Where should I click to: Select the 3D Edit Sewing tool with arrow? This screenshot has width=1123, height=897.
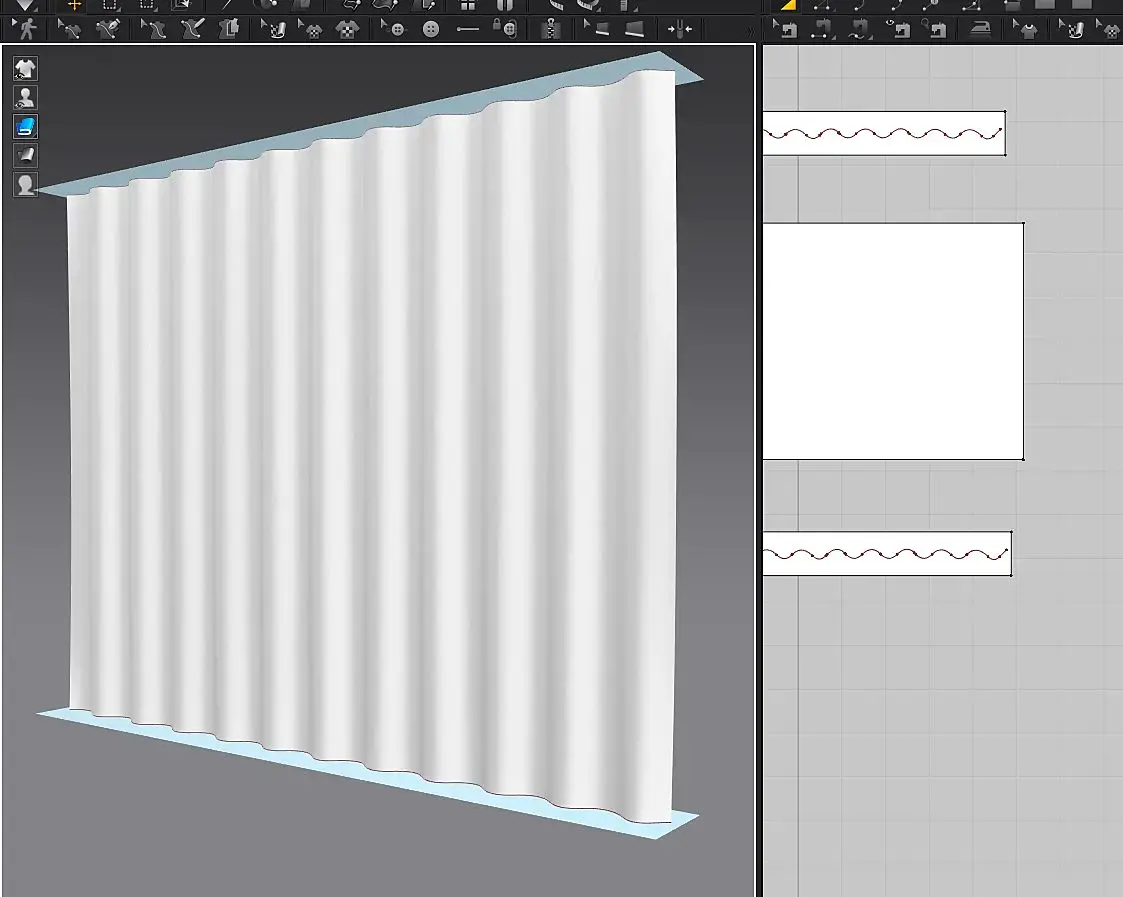coord(69,29)
